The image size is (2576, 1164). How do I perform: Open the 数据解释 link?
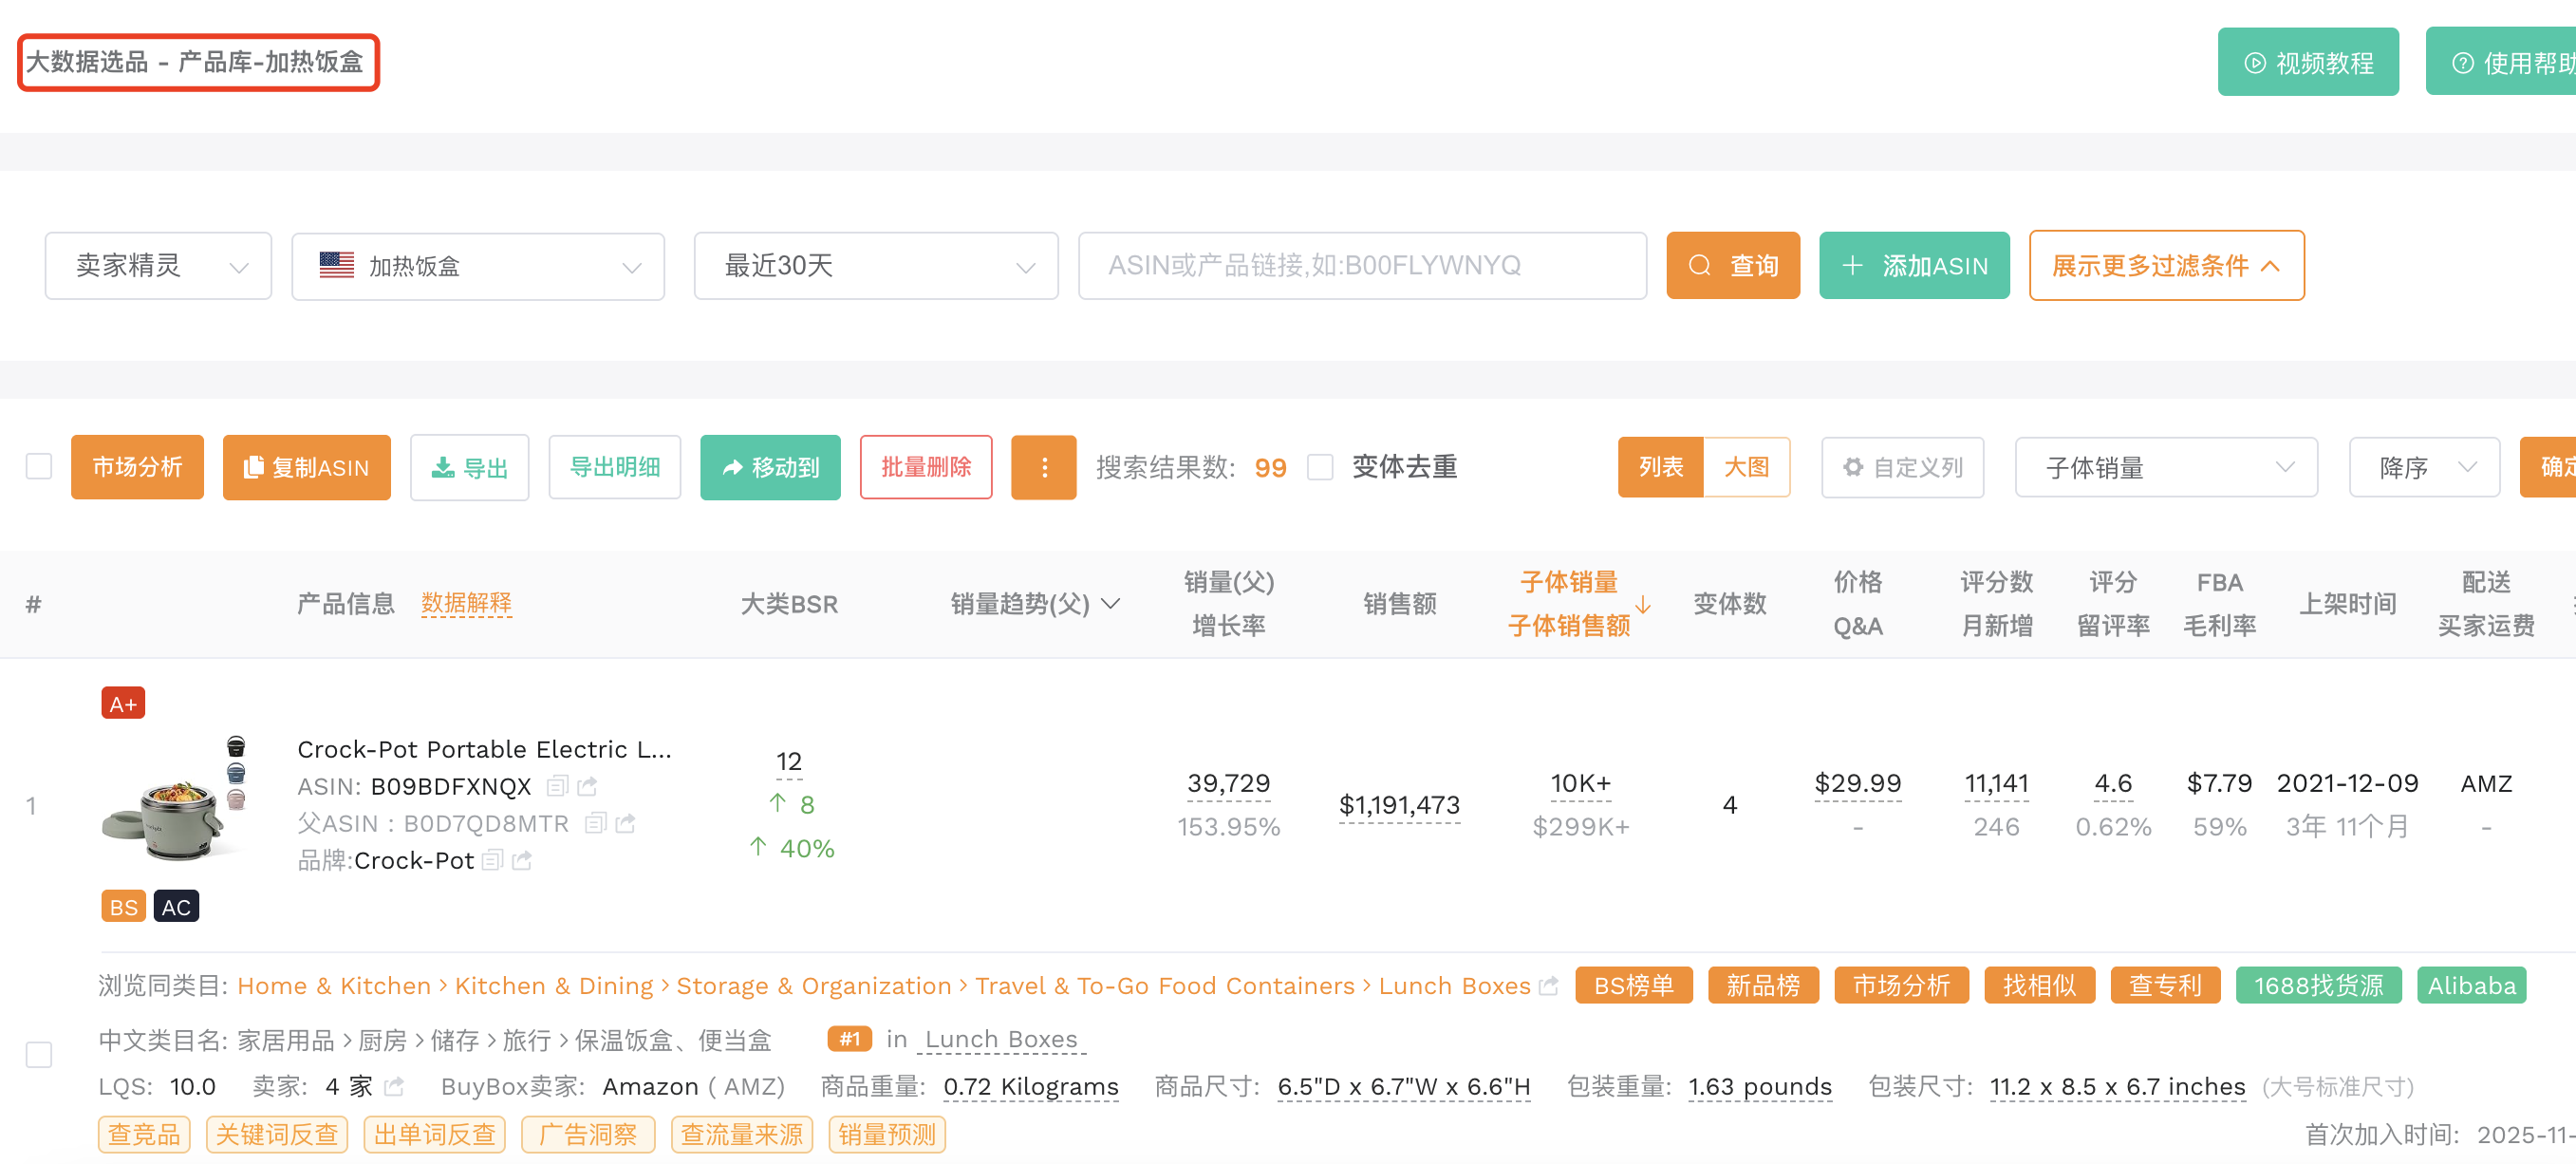tap(466, 603)
